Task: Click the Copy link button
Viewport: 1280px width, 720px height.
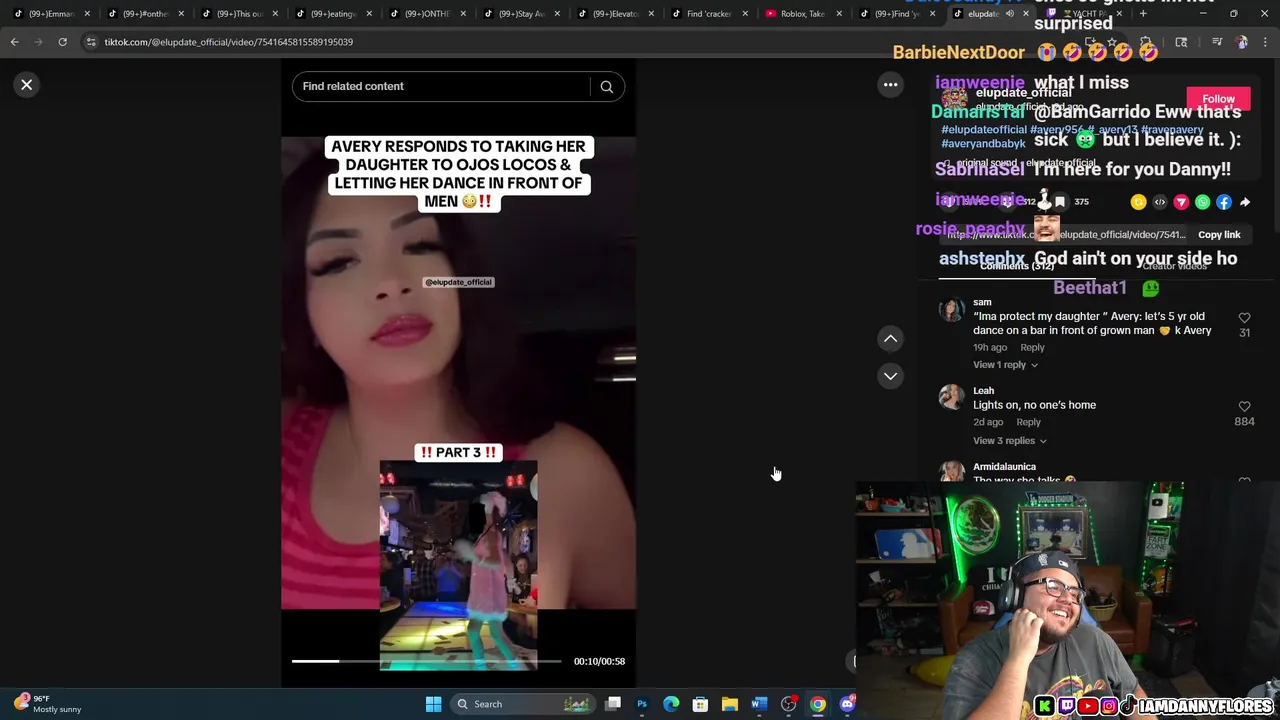Action: [1219, 235]
